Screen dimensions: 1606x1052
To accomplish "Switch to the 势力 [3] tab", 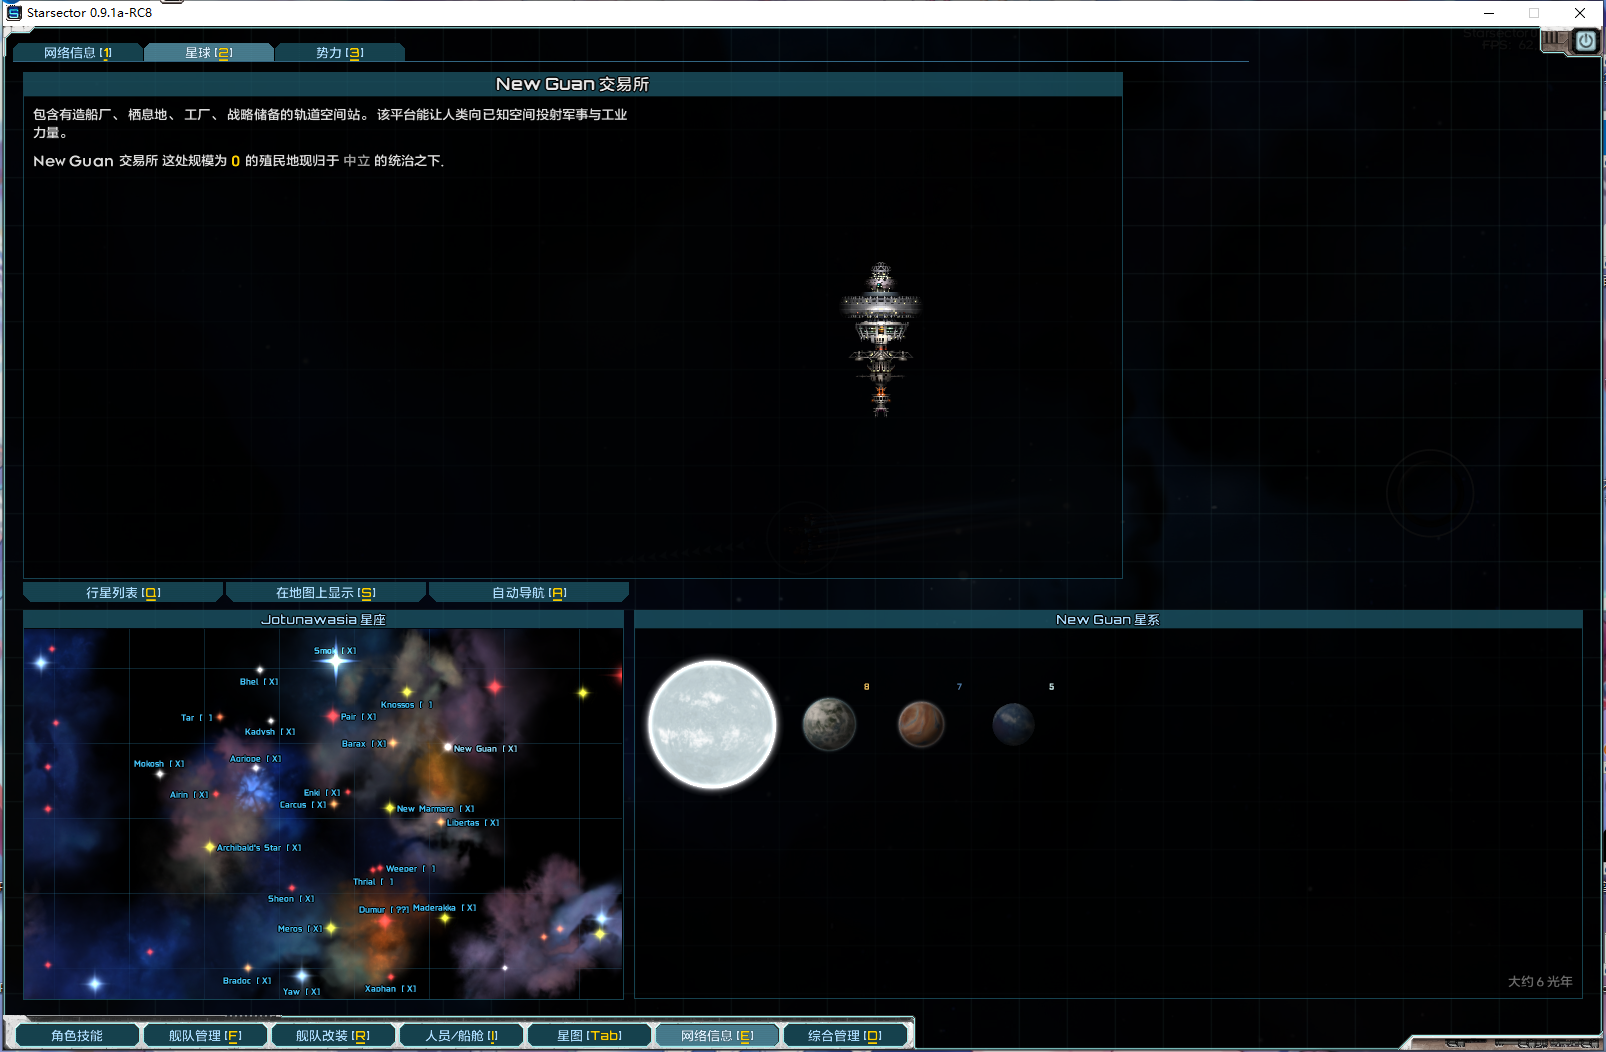I will tap(340, 52).
